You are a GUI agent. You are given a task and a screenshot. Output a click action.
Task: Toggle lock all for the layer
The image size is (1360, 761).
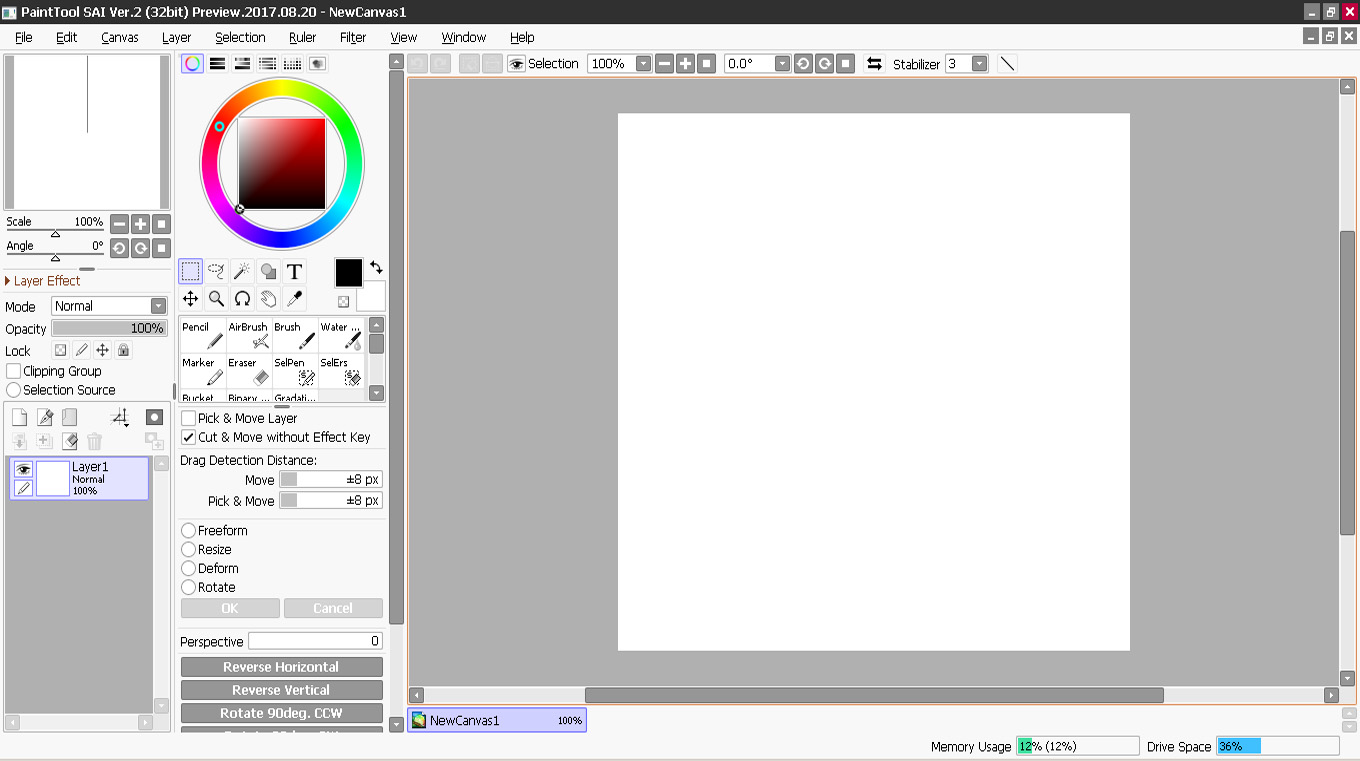[x=123, y=351]
